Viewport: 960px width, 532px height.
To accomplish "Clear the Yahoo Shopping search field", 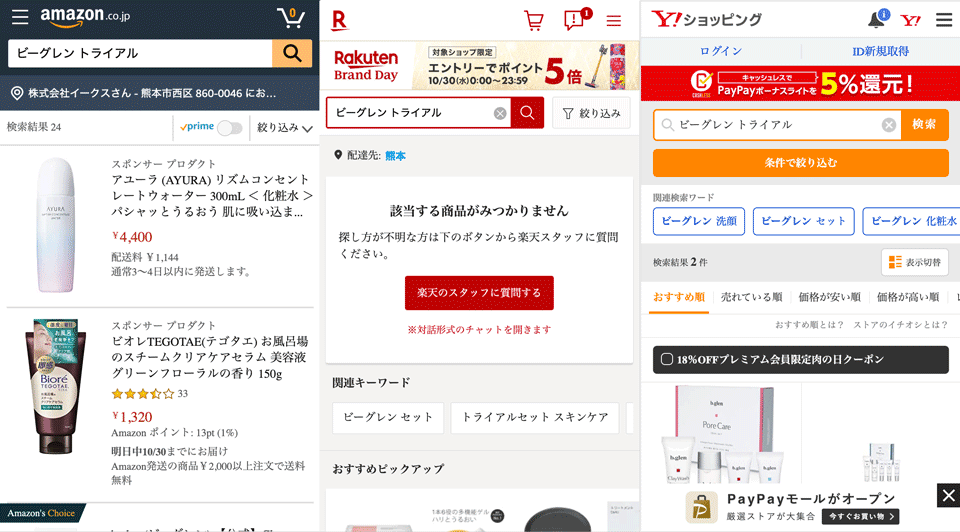I will (889, 125).
